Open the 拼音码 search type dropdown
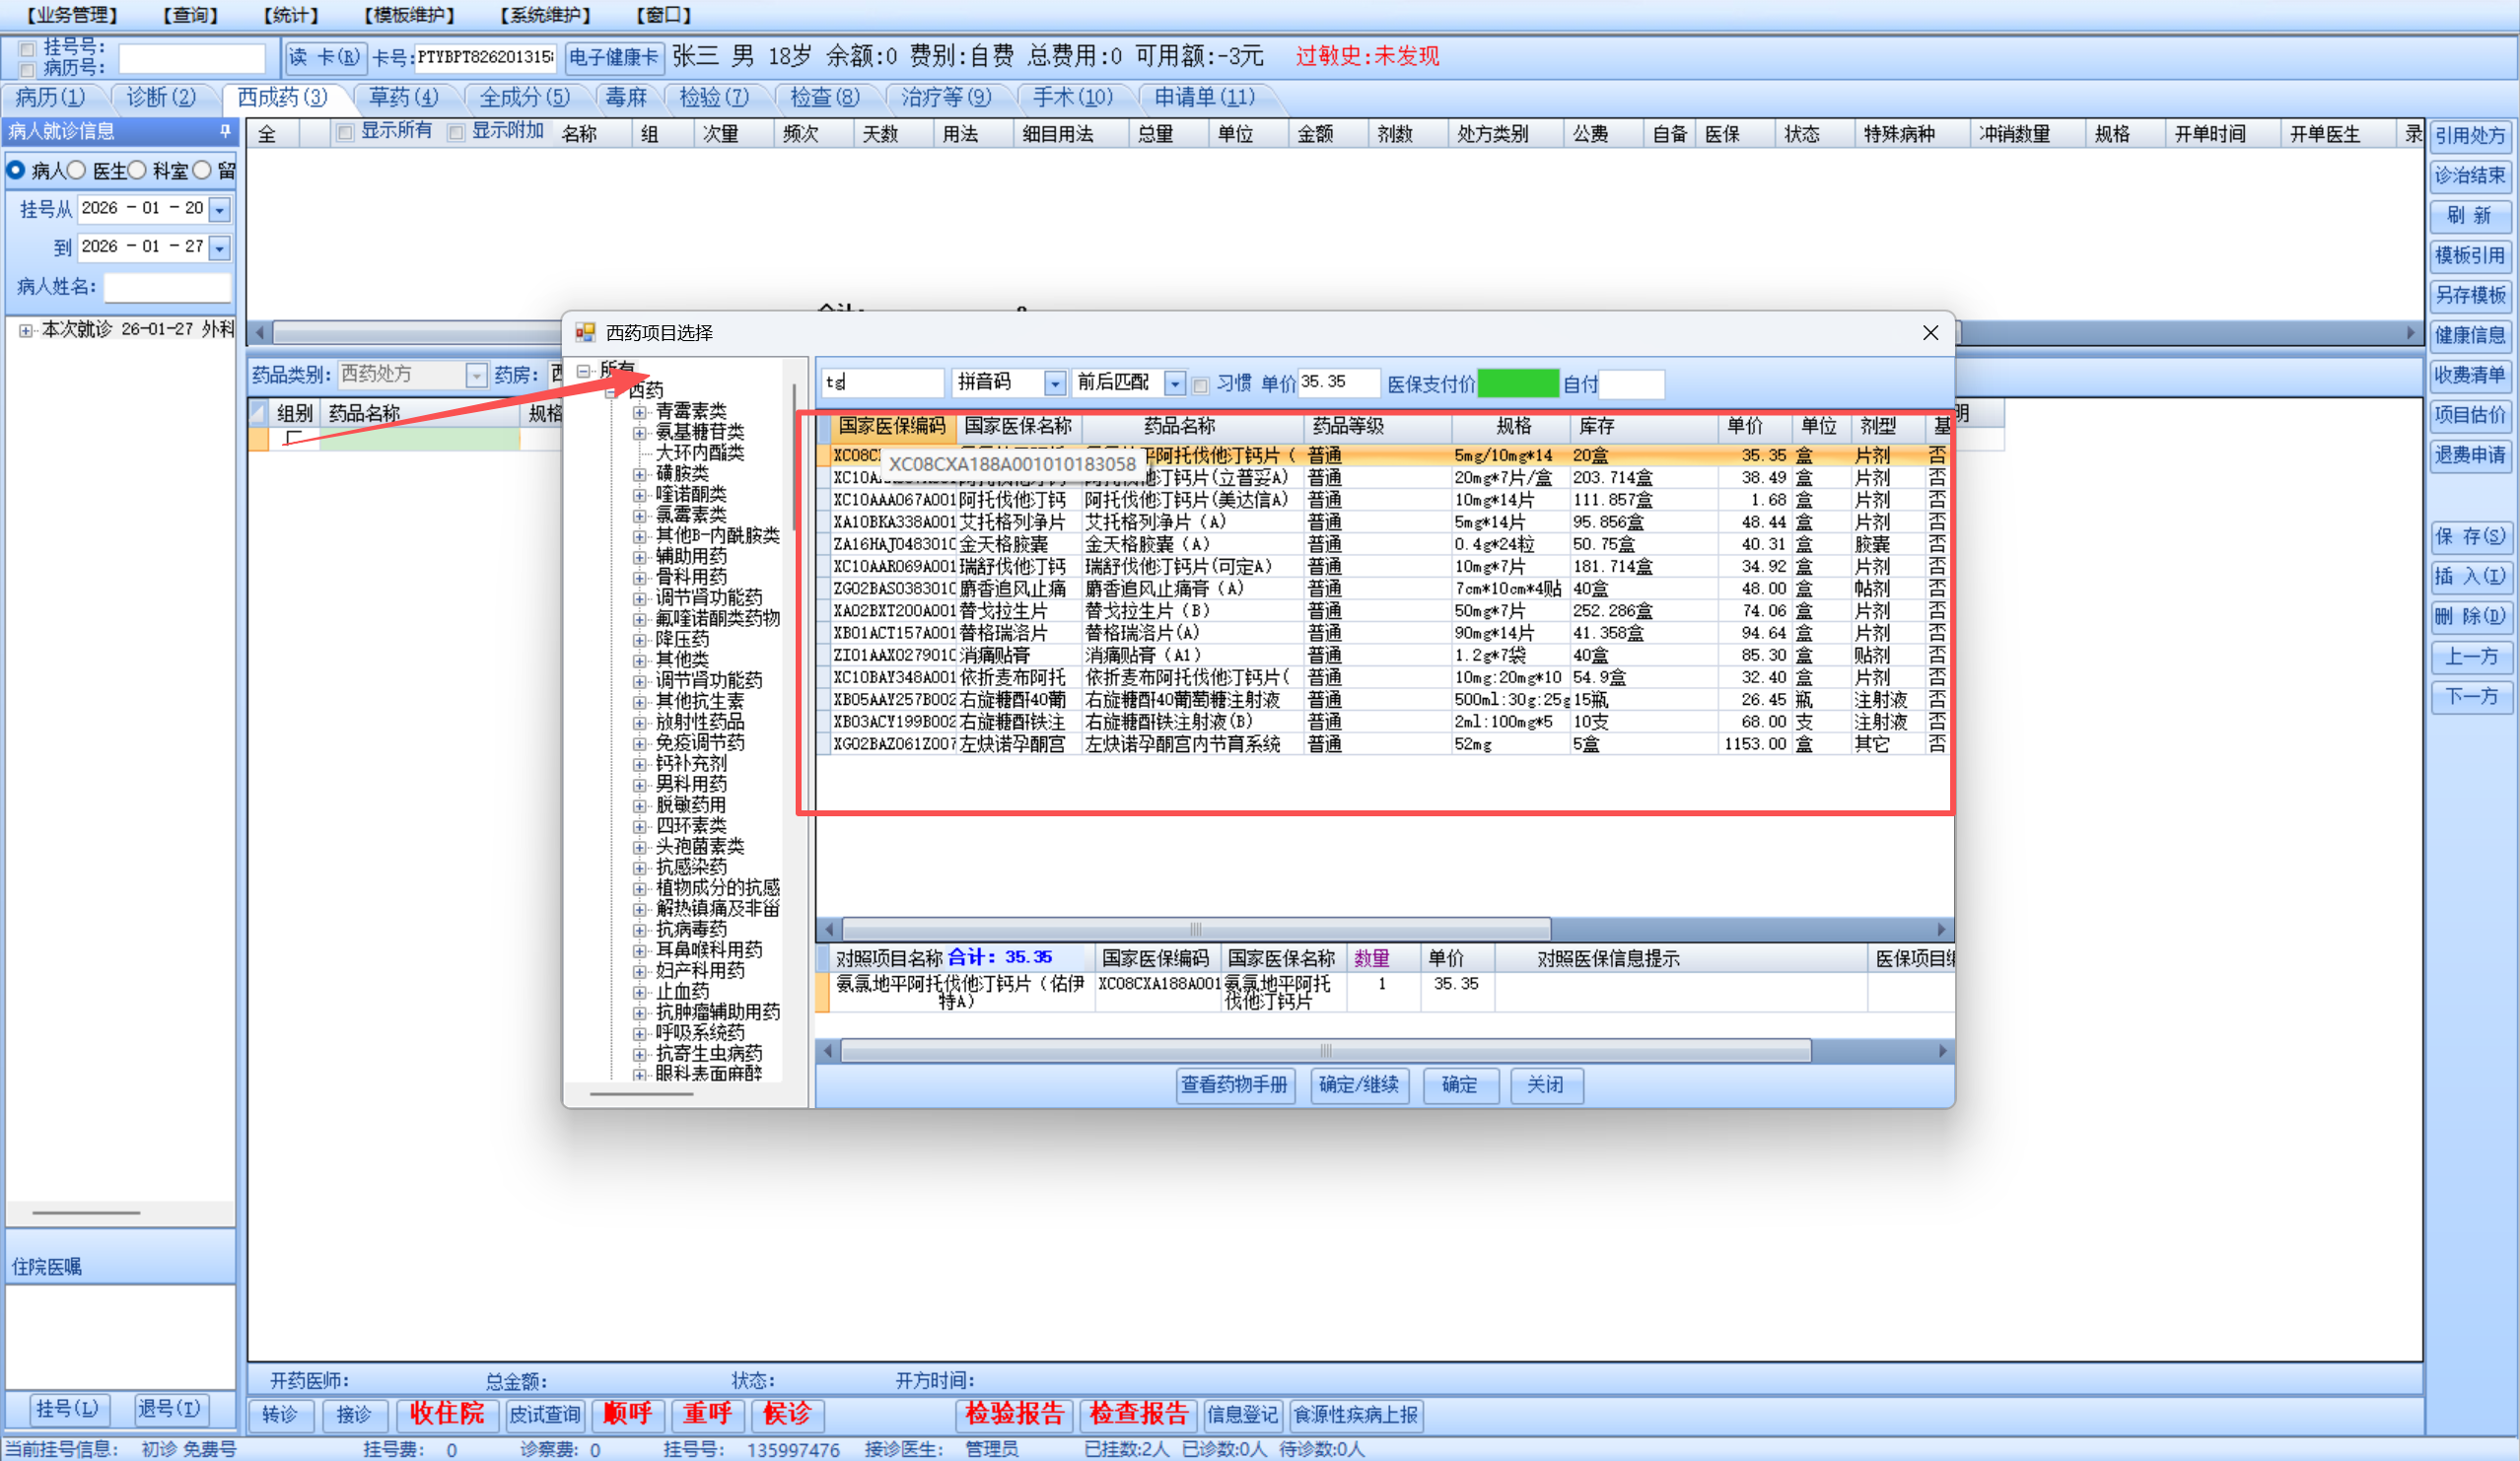 click(1054, 384)
